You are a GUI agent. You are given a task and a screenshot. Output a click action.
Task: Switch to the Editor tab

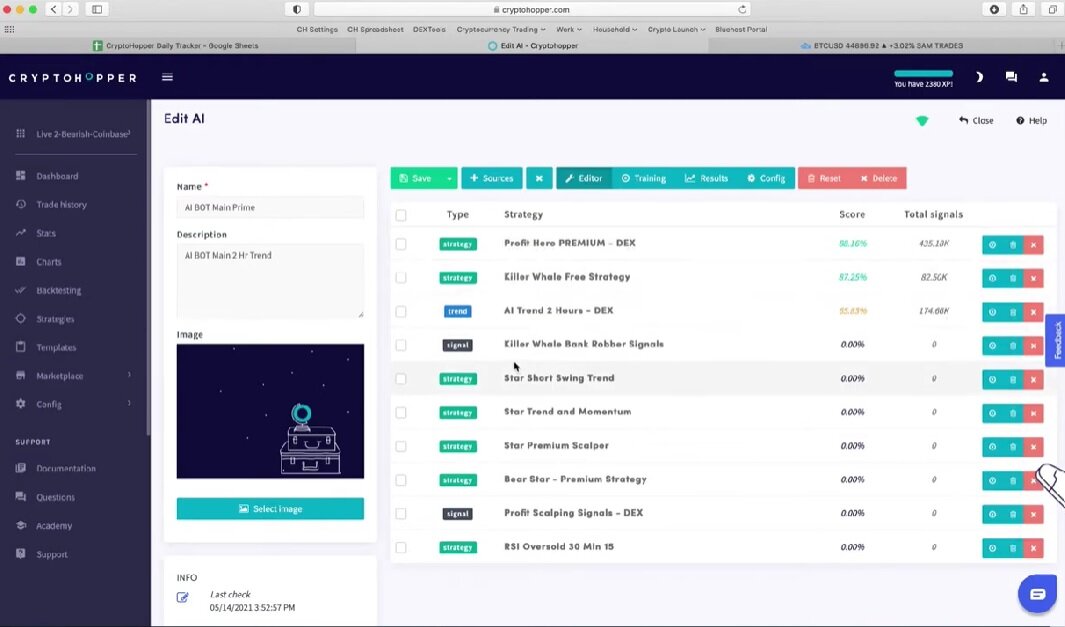(x=583, y=178)
